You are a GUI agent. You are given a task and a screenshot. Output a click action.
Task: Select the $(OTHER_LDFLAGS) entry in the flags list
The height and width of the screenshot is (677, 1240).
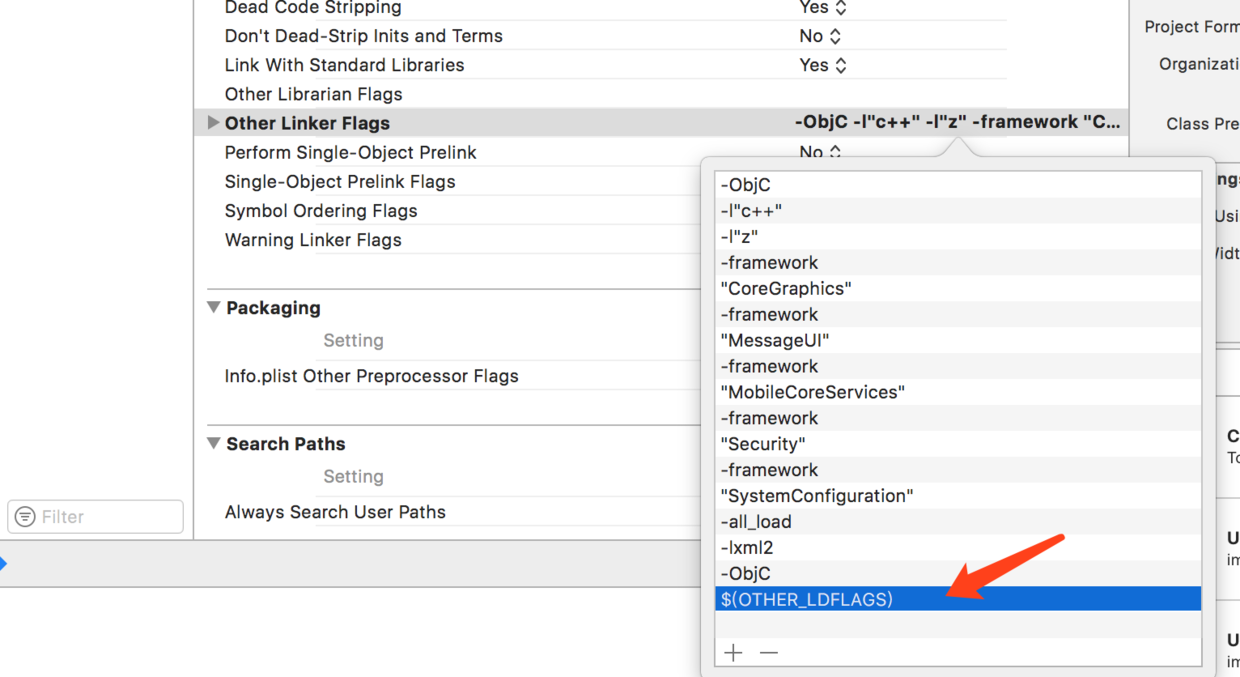959,599
